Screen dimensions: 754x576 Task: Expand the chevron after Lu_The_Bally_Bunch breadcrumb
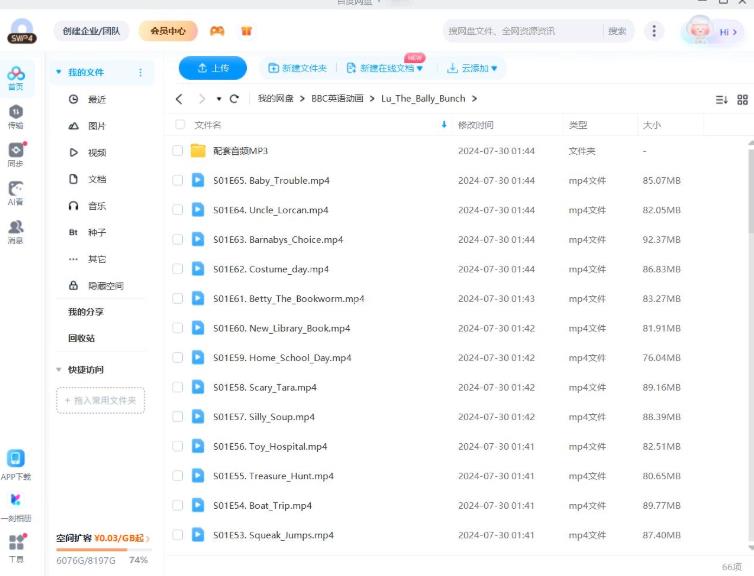coord(474,99)
